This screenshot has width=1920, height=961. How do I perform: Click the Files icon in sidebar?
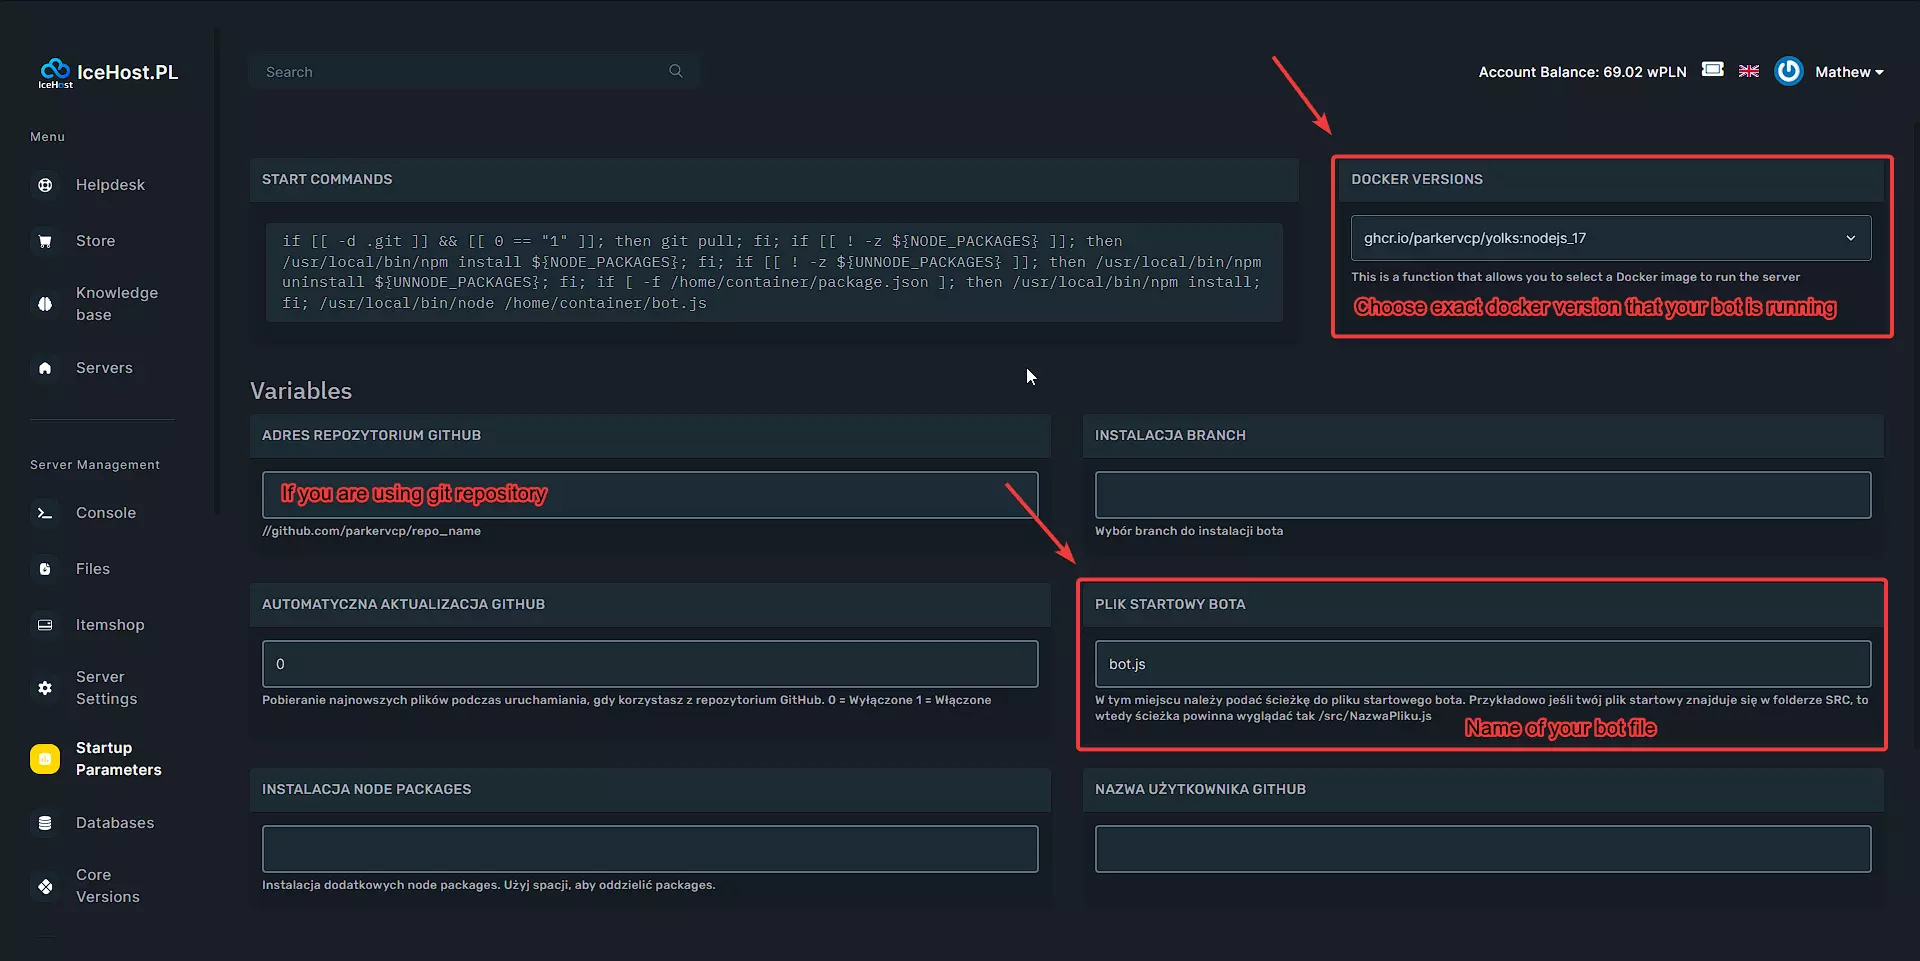tap(45, 569)
